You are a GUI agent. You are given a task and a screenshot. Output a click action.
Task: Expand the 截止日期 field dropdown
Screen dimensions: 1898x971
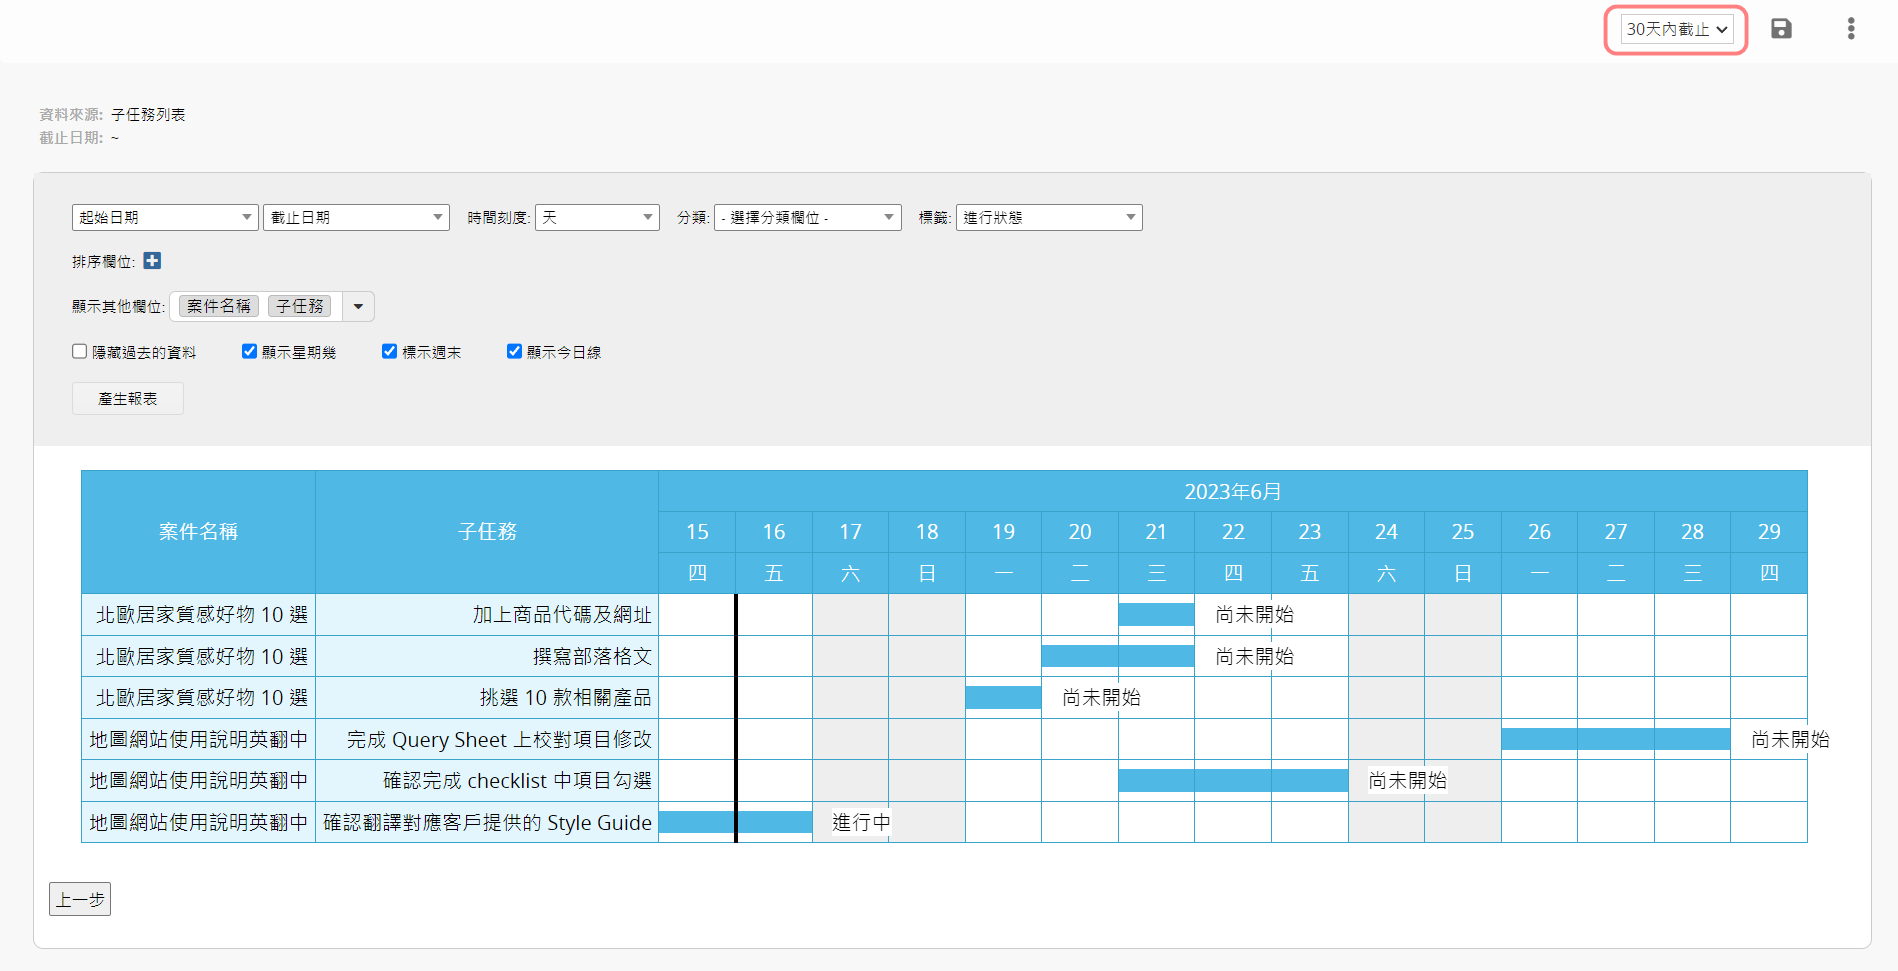(356, 217)
